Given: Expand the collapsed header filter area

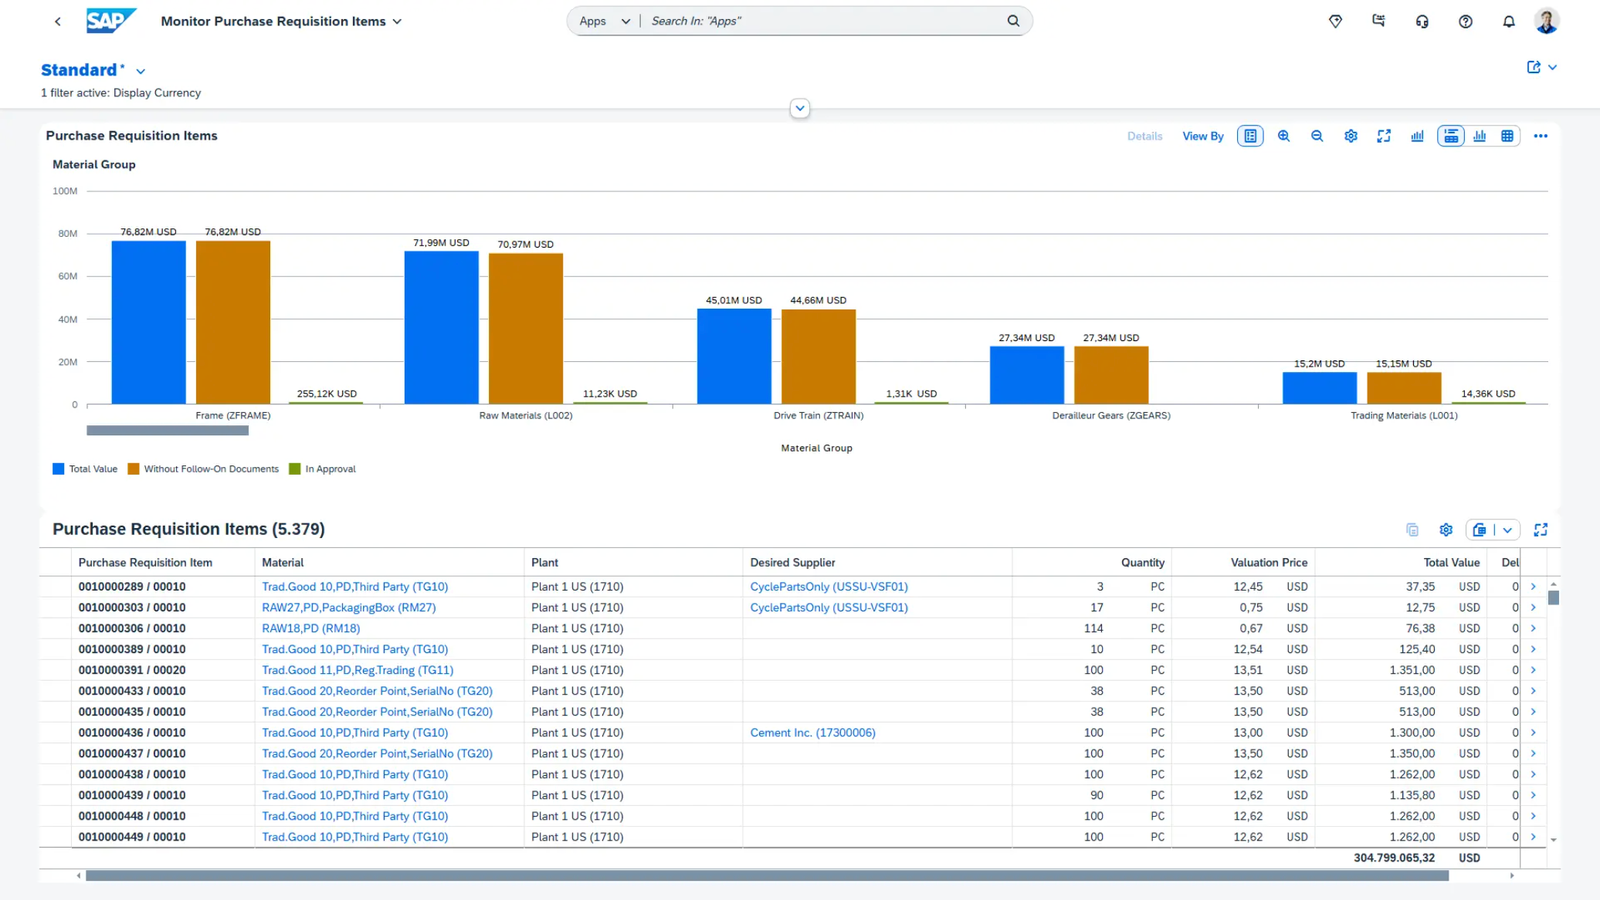Looking at the screenshot, I should click(800, 108).
